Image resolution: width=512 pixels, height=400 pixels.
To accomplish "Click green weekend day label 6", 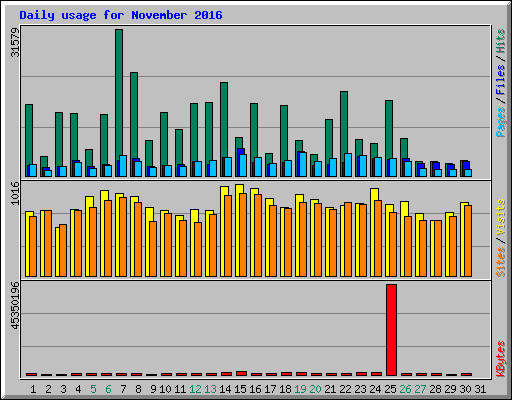I will pyautogui.click(x=108, y=389).
